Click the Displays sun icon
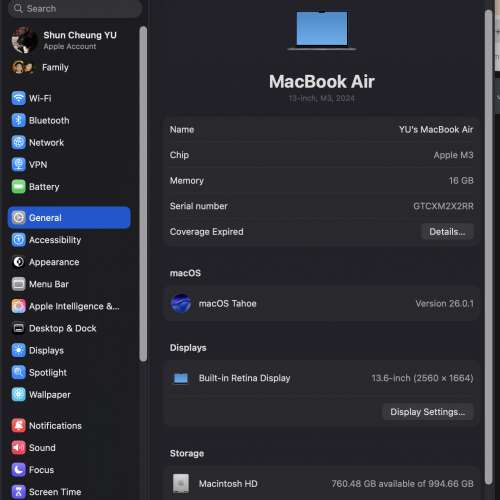 [x=18, y=350]
